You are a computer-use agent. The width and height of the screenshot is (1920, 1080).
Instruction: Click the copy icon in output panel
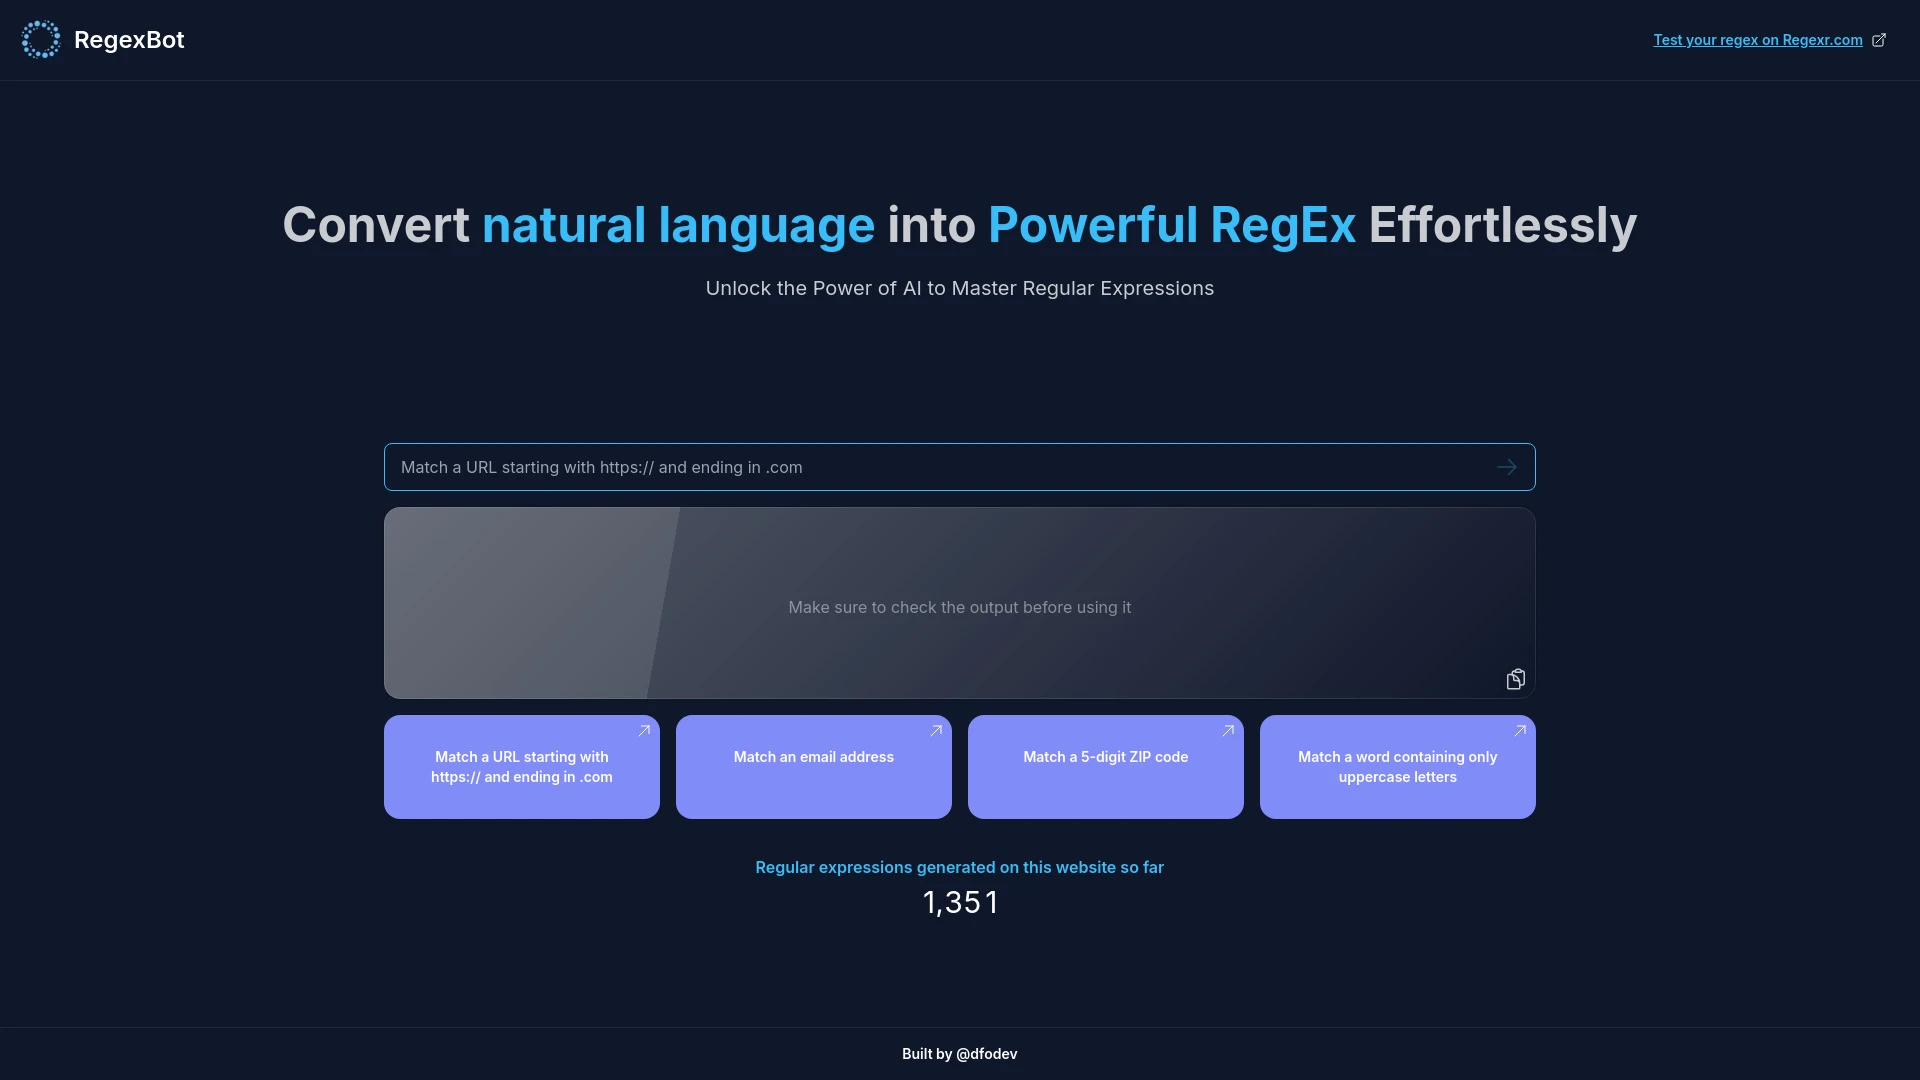[1516, 679]
